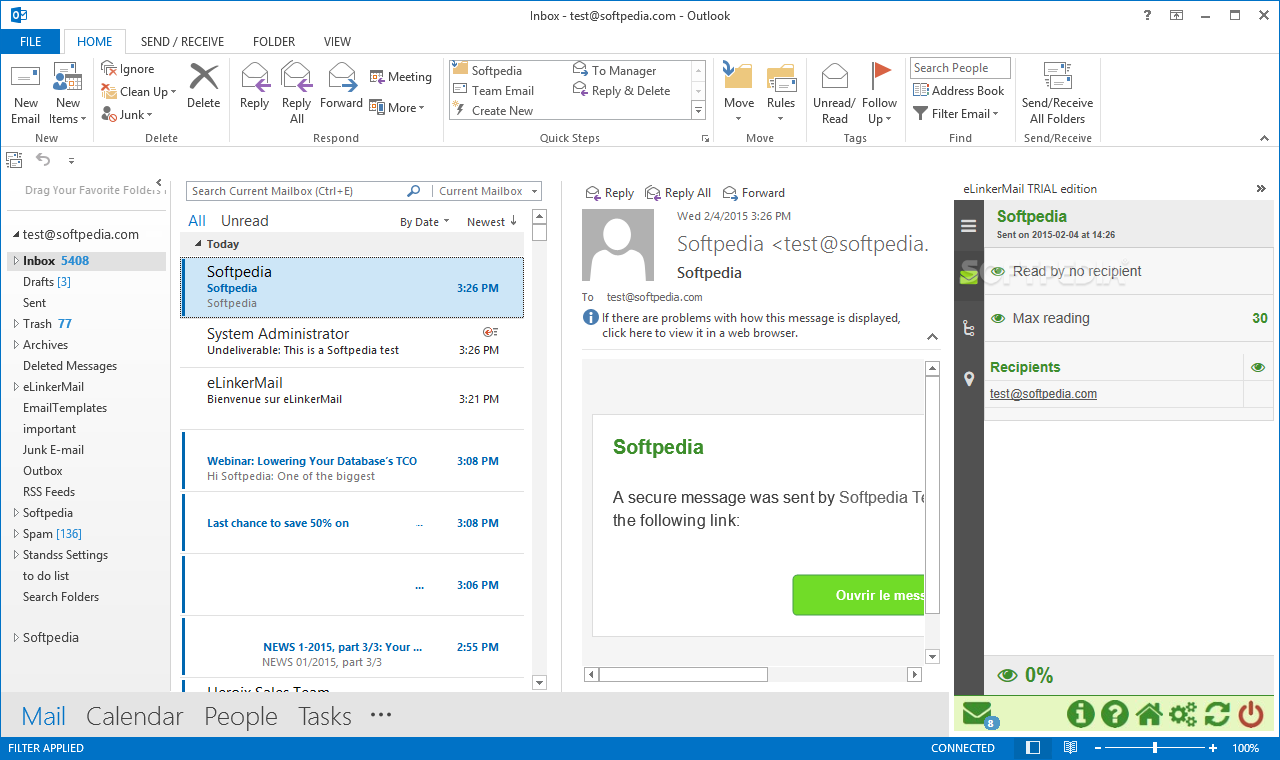The height and width of the screenshot is (760, 1280).
Task: Click the To Manager quick step
Action: (x=615, y=70)
